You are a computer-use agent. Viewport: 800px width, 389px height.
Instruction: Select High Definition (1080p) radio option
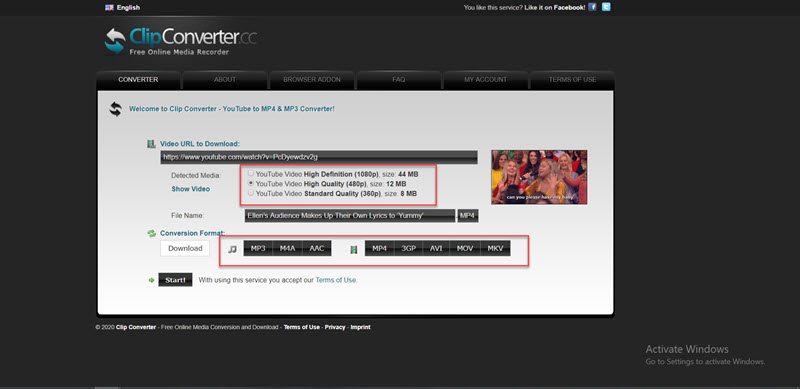(x=251, y=174)
